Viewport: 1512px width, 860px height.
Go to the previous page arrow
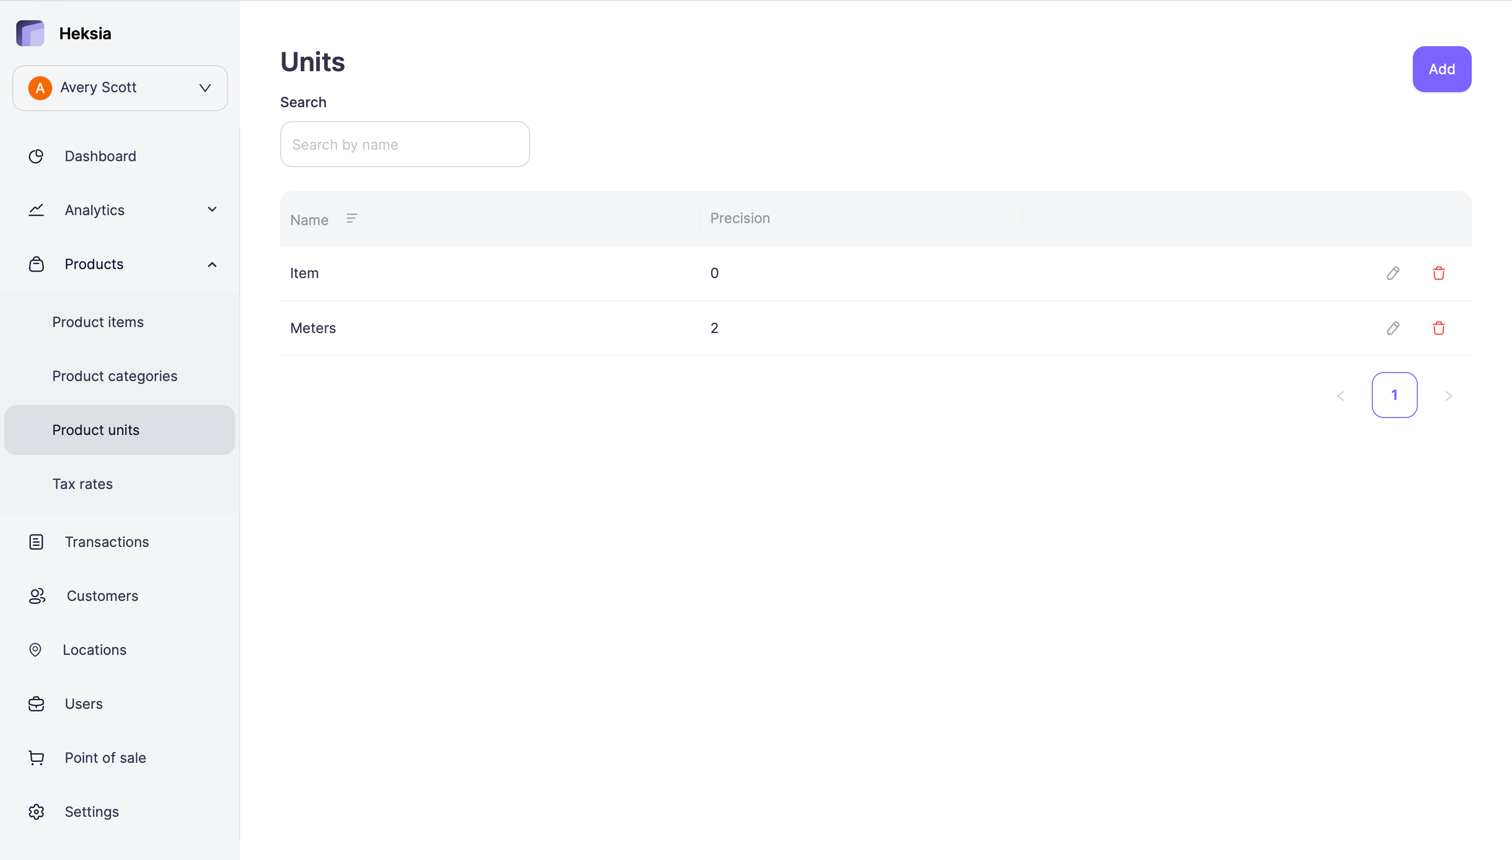[1341, 396]
